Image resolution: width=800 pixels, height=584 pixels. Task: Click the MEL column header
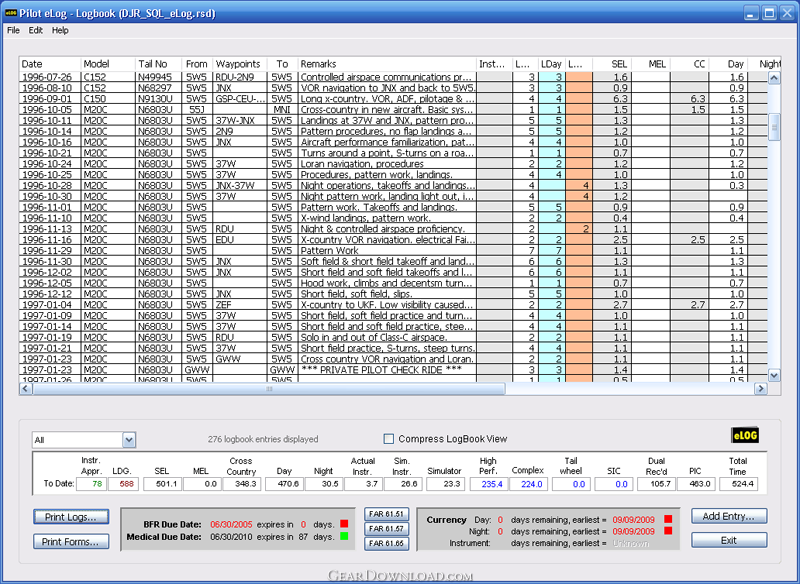[x=651, y=64]
